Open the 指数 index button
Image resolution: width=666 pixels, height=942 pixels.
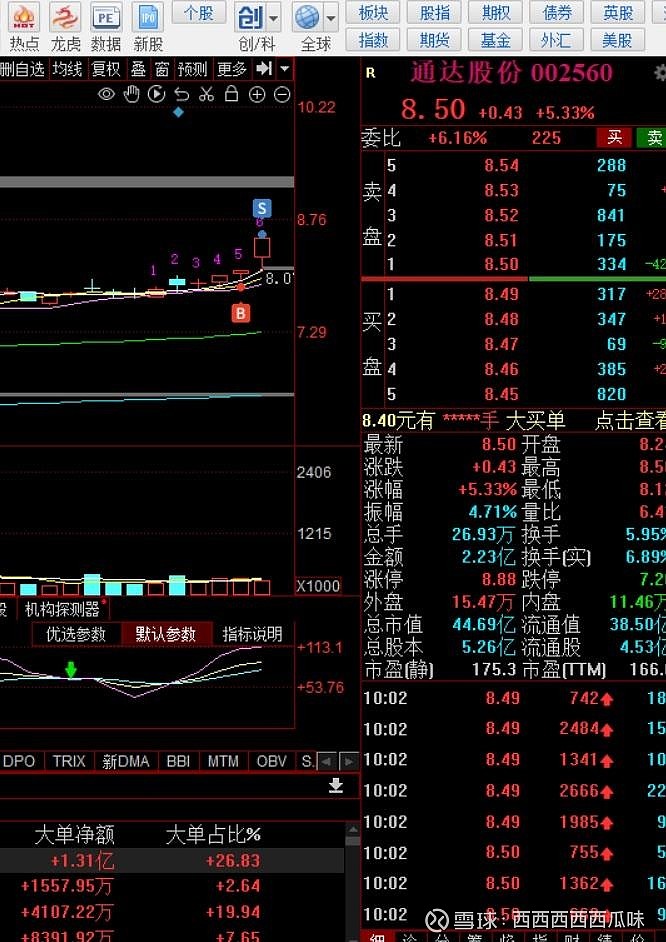click(373, 40)
